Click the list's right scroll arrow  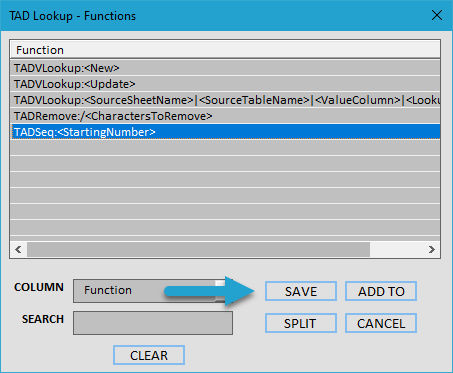coord(432,249)
